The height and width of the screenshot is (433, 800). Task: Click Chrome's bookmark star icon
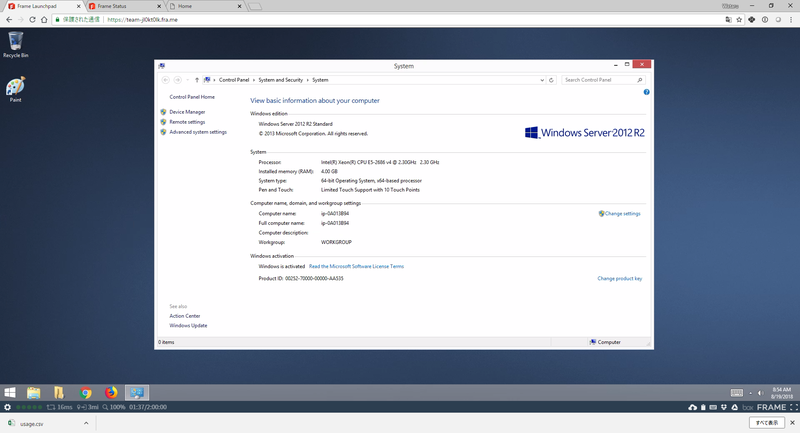(x=739, y=20)
